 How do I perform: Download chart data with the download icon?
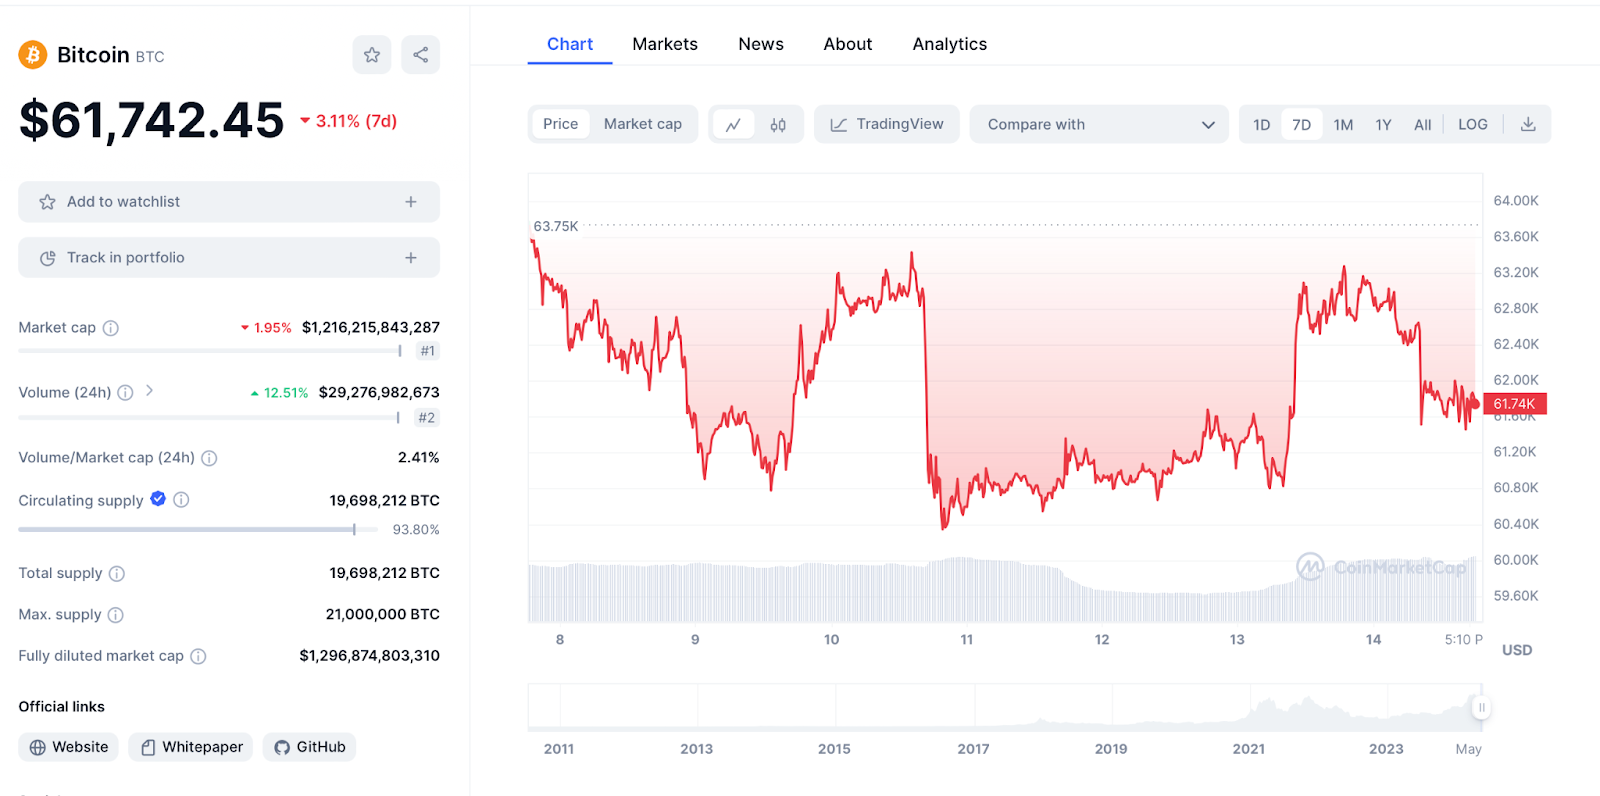click(1528, 125)
